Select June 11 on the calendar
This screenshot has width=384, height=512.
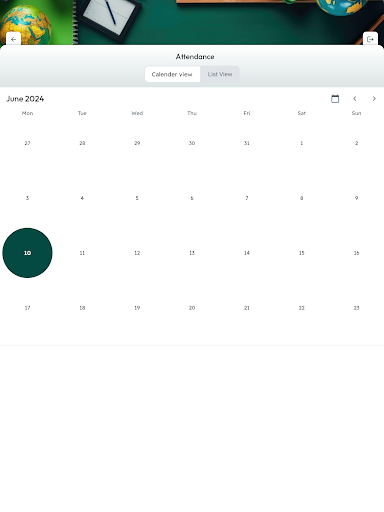point(82,253)
